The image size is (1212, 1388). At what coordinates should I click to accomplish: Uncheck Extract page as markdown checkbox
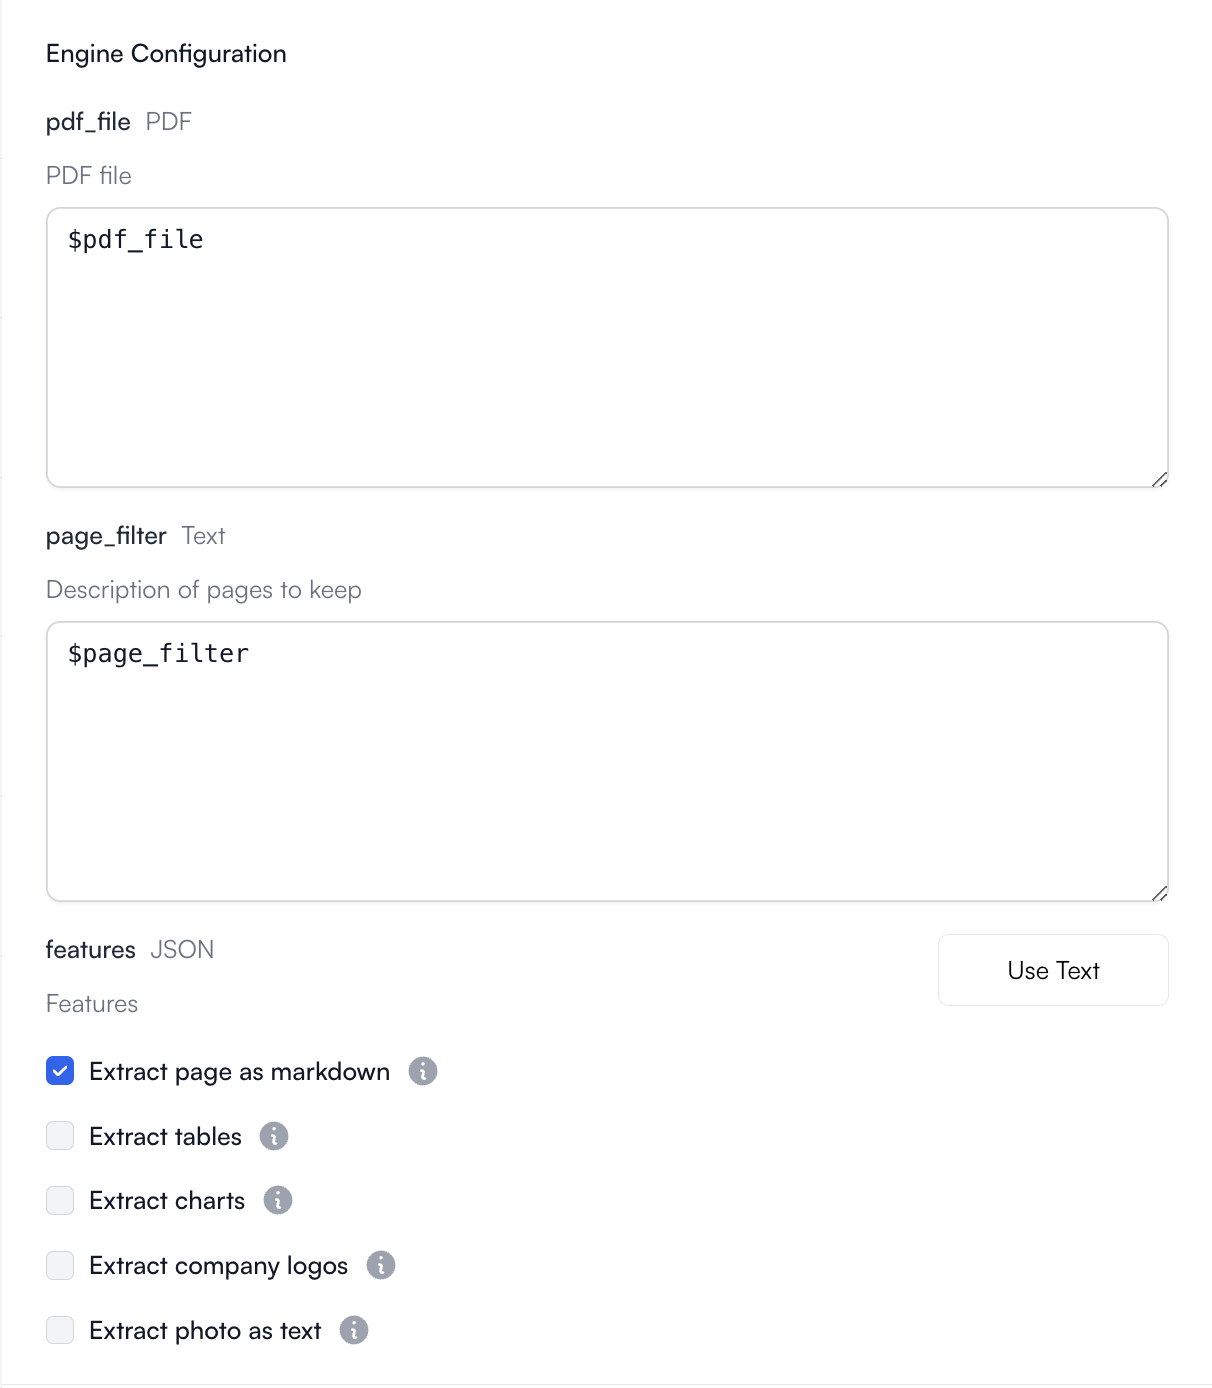[x=60, y=1071]
